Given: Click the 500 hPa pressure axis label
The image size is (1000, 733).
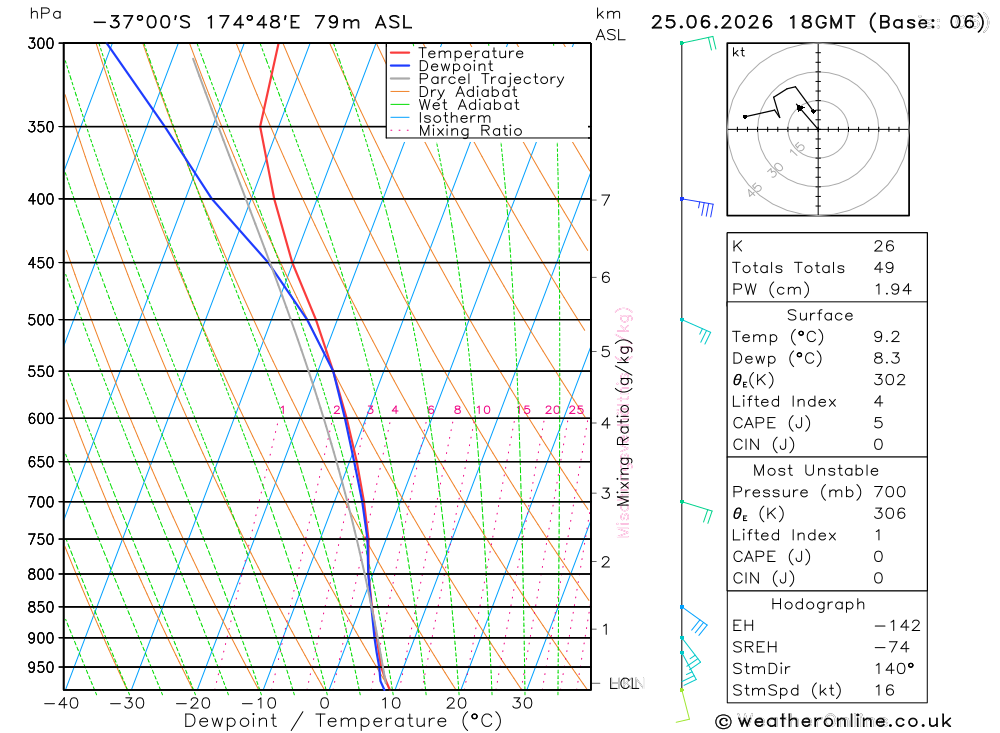Looking at the screenshot, I should point(41,320).
